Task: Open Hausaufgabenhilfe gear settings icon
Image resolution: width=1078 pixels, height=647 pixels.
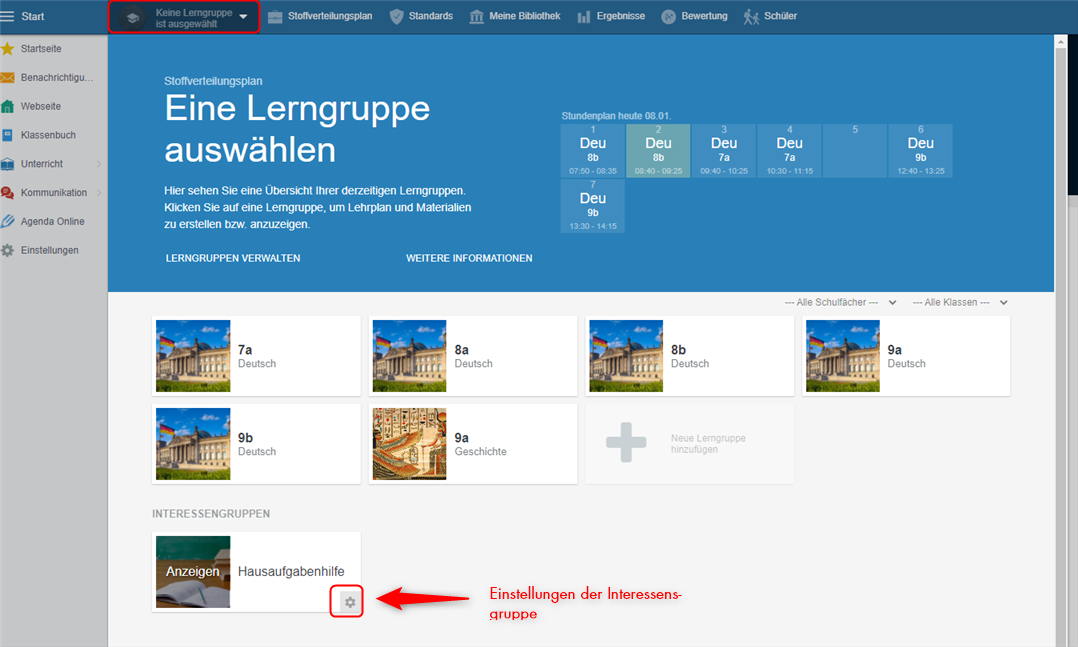Action: (349, 602)
